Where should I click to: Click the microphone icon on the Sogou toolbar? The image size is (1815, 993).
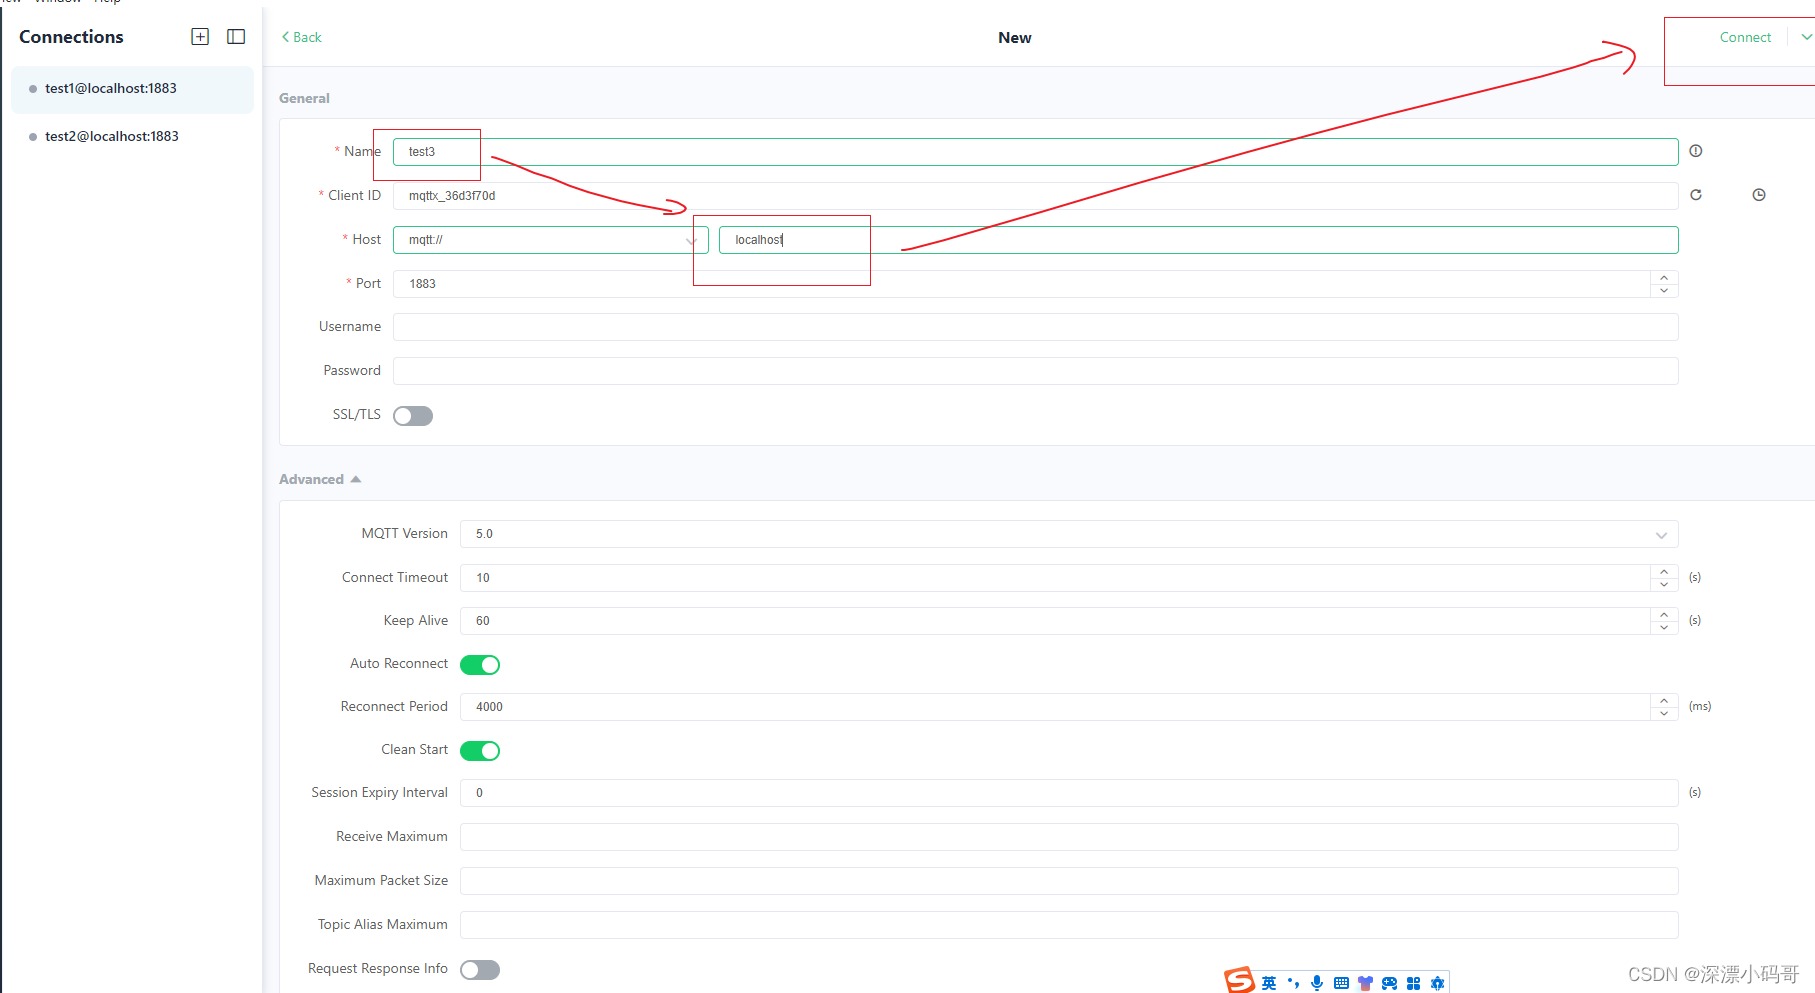pyautogui.click(x=1316, y=982)
